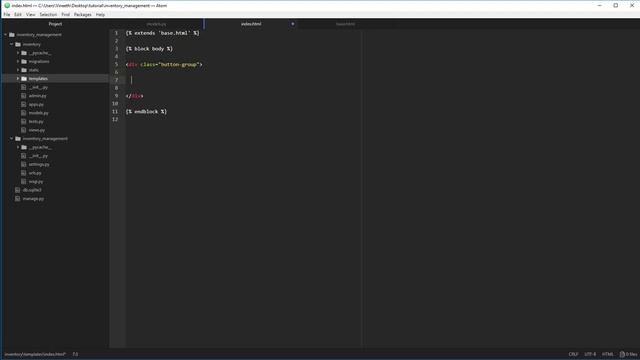This screenshot has width=640, height=360.
Task: Click the nested inventory_management folder icon
Action: click(18, 139)
